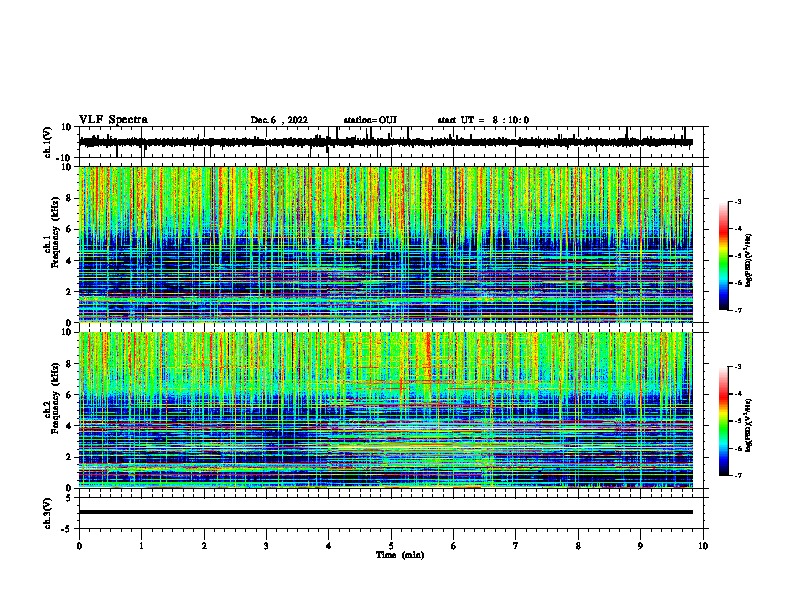The width and height of the screenshot is (792, 612).
Task: Click the ch.2 color bar unit label
Action: [x=749, y=424]
